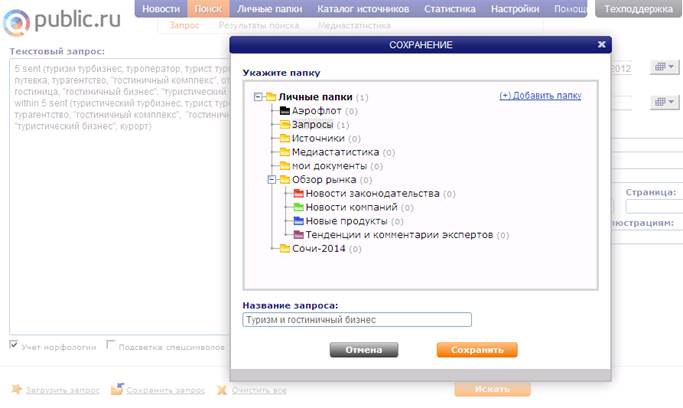Screen dimensions: 683x408
Task: Click the Загрузить запрос link
Action: [62, 390]
